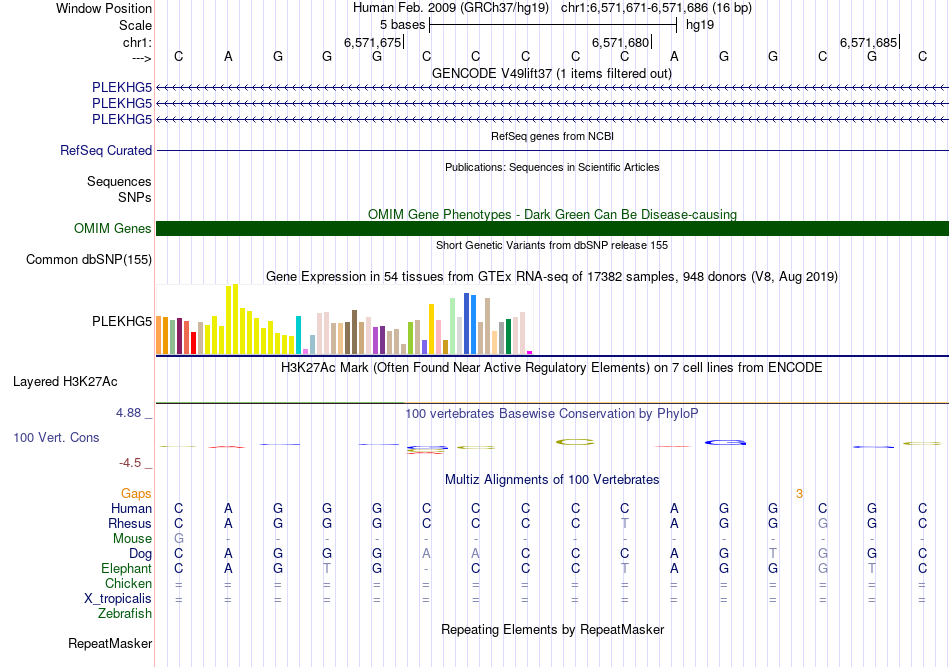Click the RefSeq Curated track label
The width and height of the screenshot is (950, 667).
pos(105,150)
